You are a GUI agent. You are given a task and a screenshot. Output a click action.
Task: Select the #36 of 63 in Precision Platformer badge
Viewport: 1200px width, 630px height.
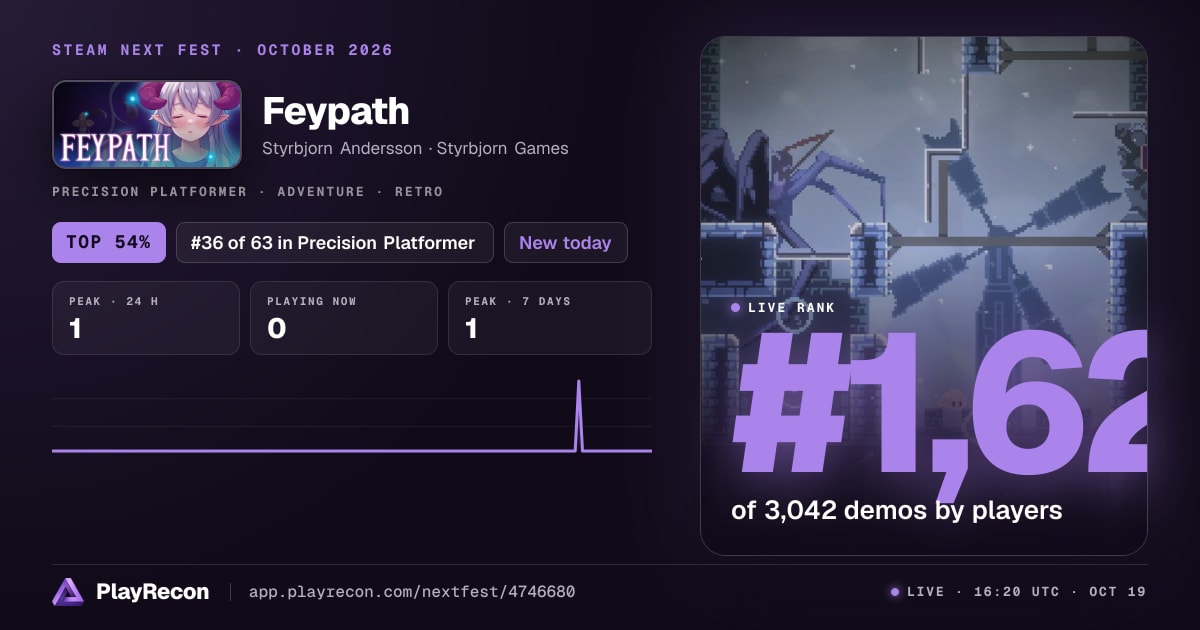click(x=335, y=243)
